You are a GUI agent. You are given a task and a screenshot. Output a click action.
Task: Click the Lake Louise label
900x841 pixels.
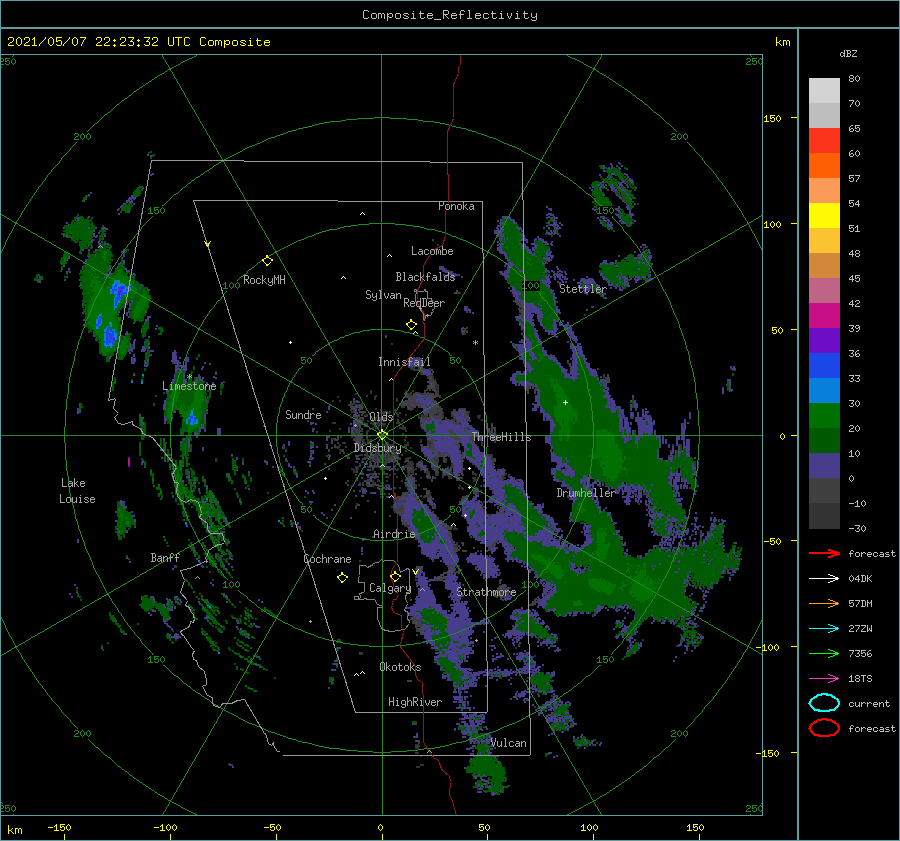coord(77,491)
